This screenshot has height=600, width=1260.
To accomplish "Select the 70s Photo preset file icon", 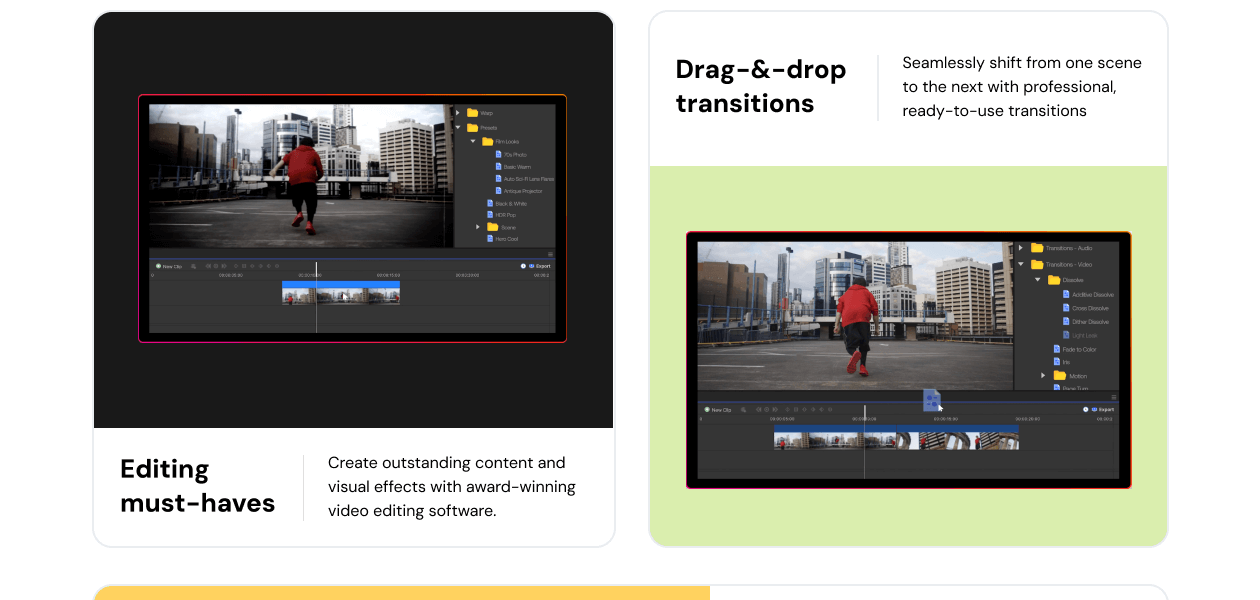I will tap(498, 154).
